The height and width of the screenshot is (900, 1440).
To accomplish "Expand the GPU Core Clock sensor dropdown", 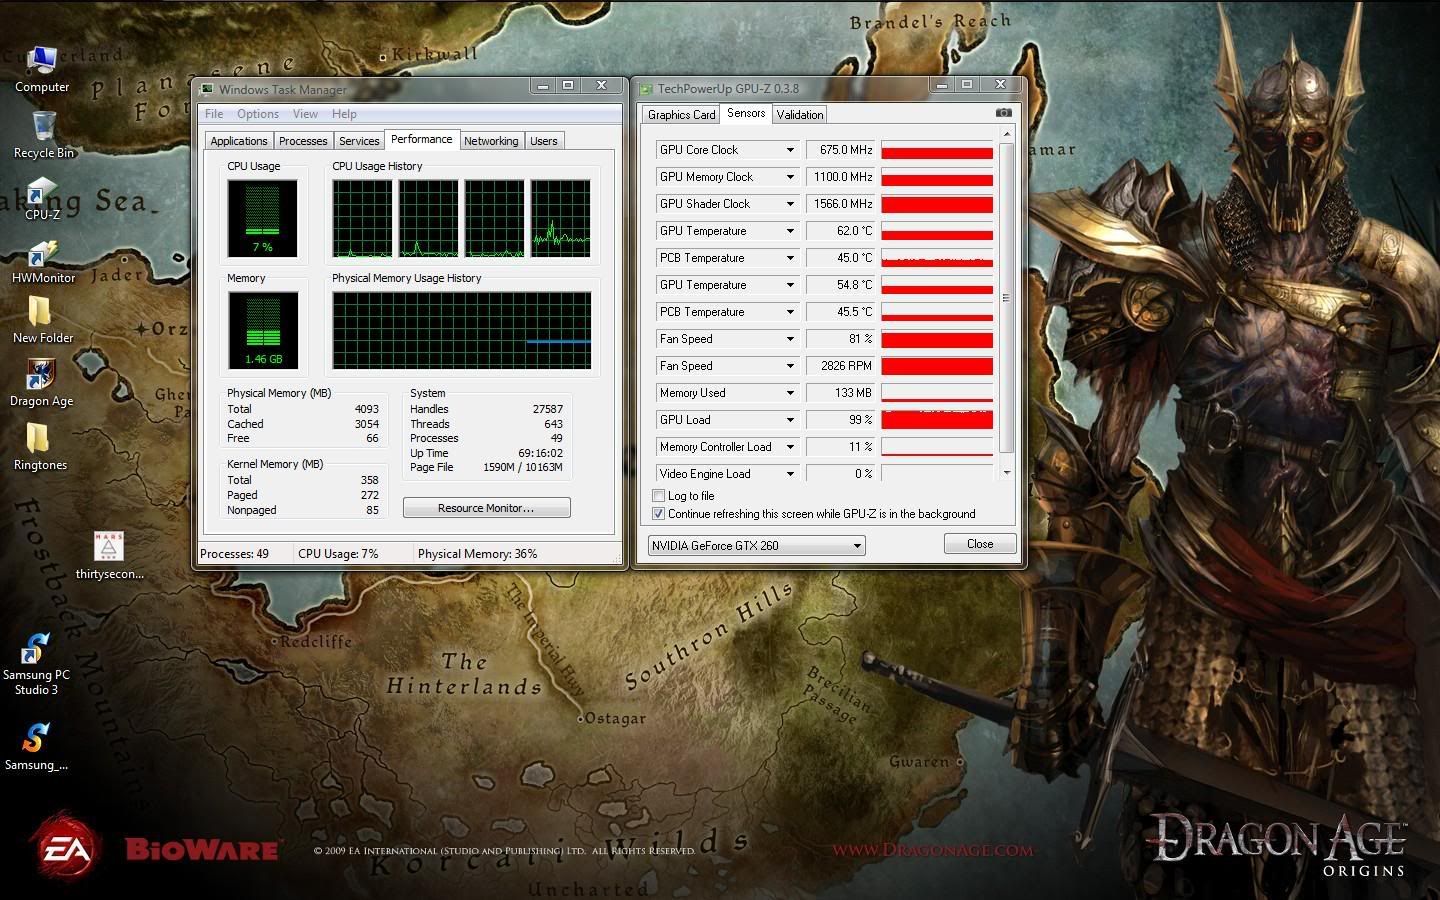I will 789,150.
